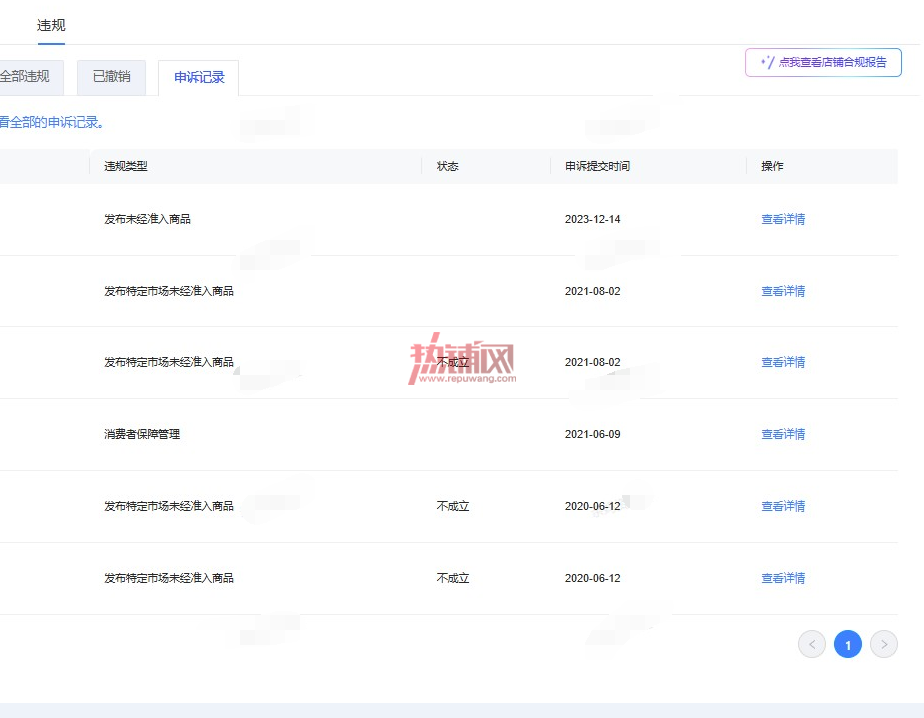The width and height of the screenshot is (924, 718).
Task: View details for 2023-12-14 appeal
Action: click(x=783, y=219)
